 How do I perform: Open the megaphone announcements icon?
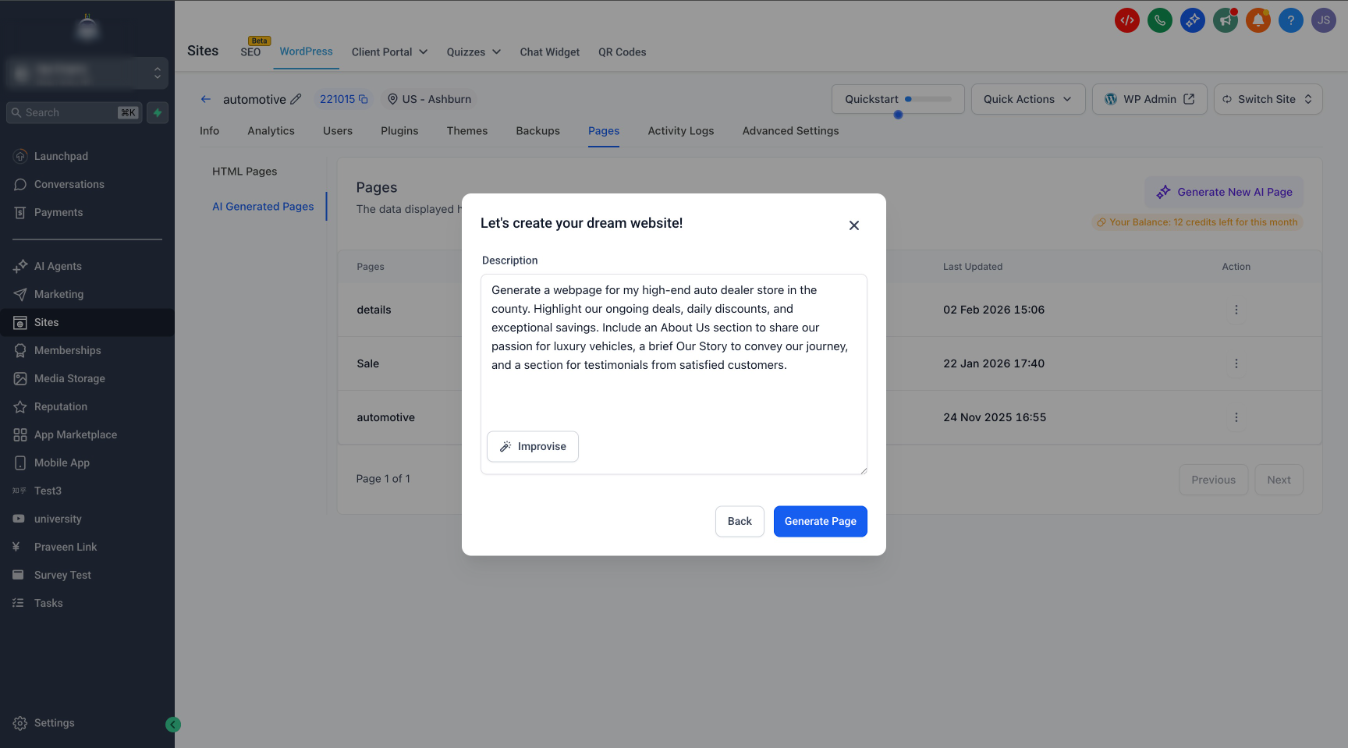pyautogui.click(x=1225, y=20)
